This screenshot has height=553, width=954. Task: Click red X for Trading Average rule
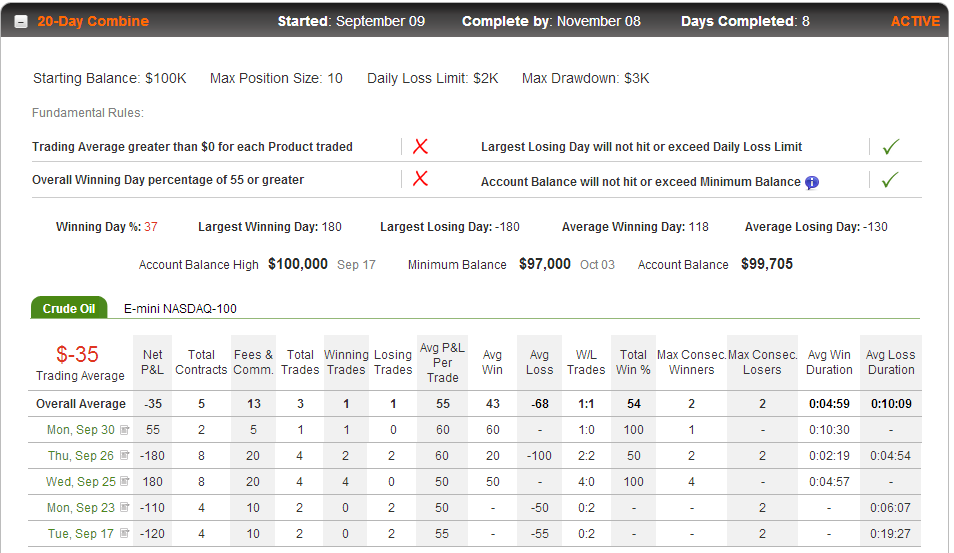(420, 146)
